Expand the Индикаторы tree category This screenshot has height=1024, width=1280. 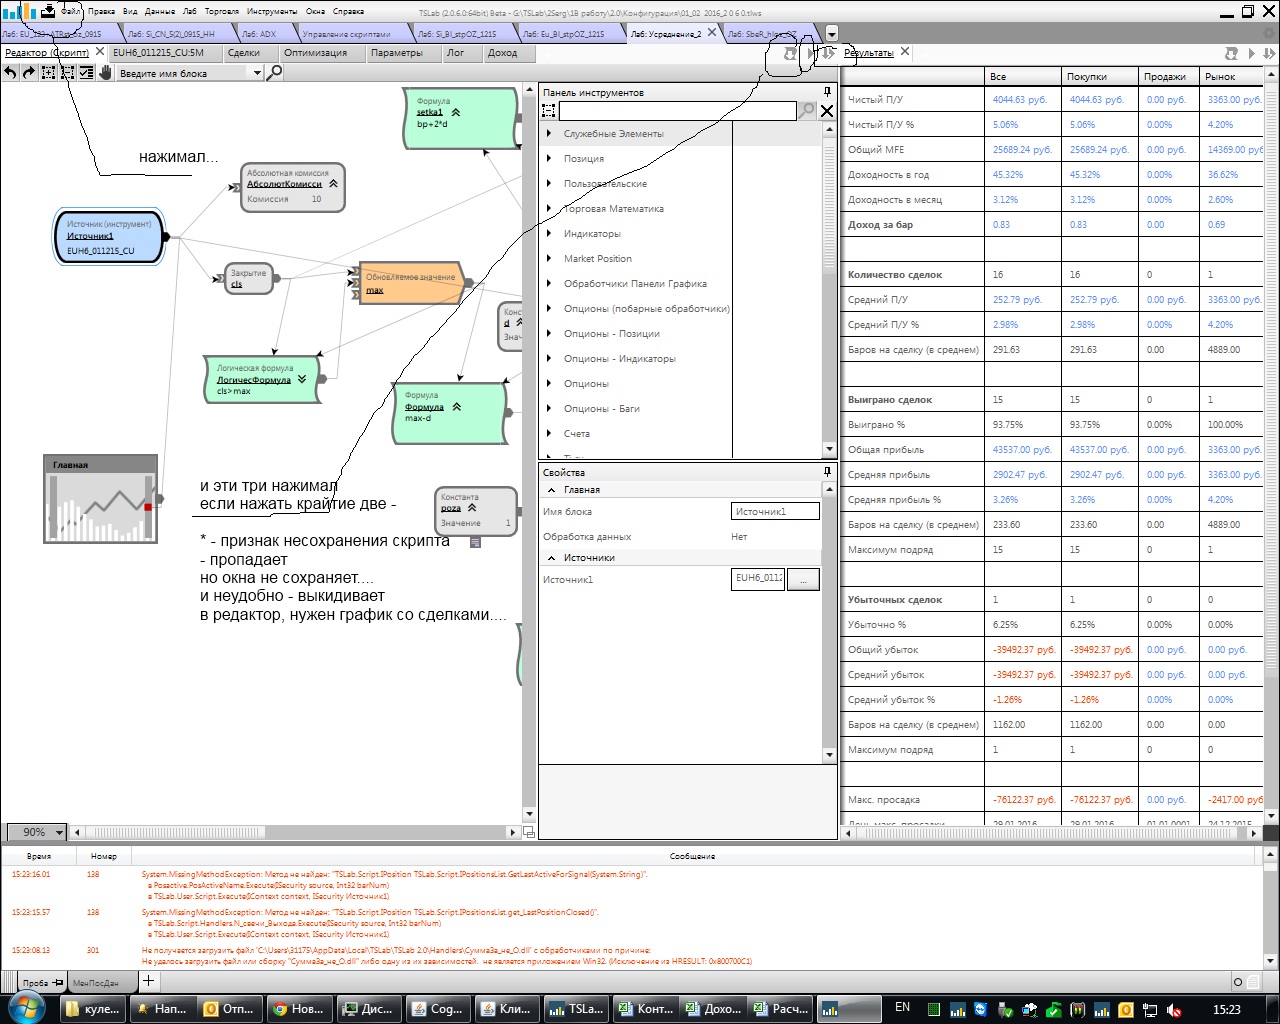pos(549,234)
